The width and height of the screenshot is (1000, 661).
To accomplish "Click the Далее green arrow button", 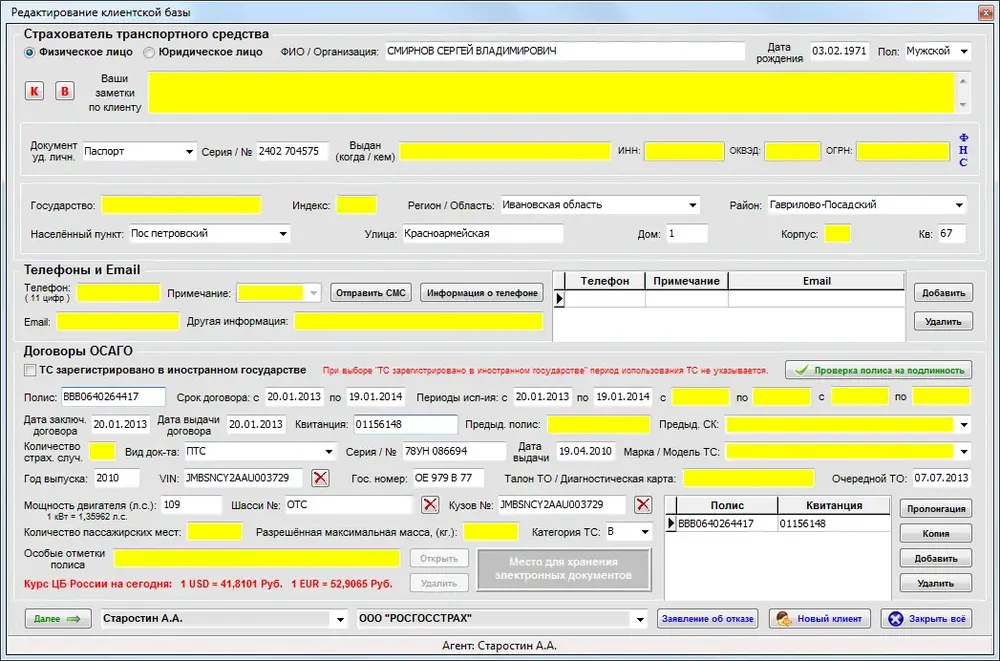I will pos(58,619).
